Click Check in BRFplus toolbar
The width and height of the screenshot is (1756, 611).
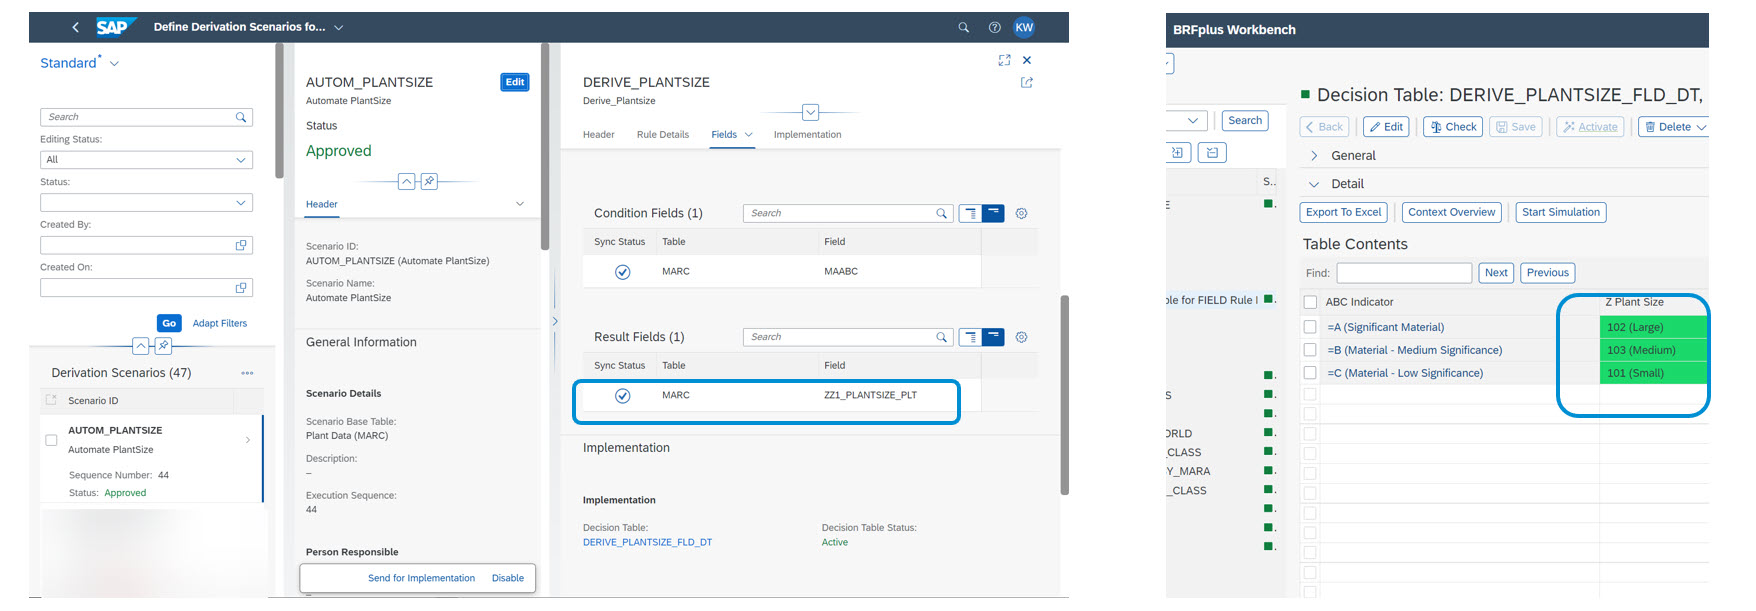point(1452,127)
